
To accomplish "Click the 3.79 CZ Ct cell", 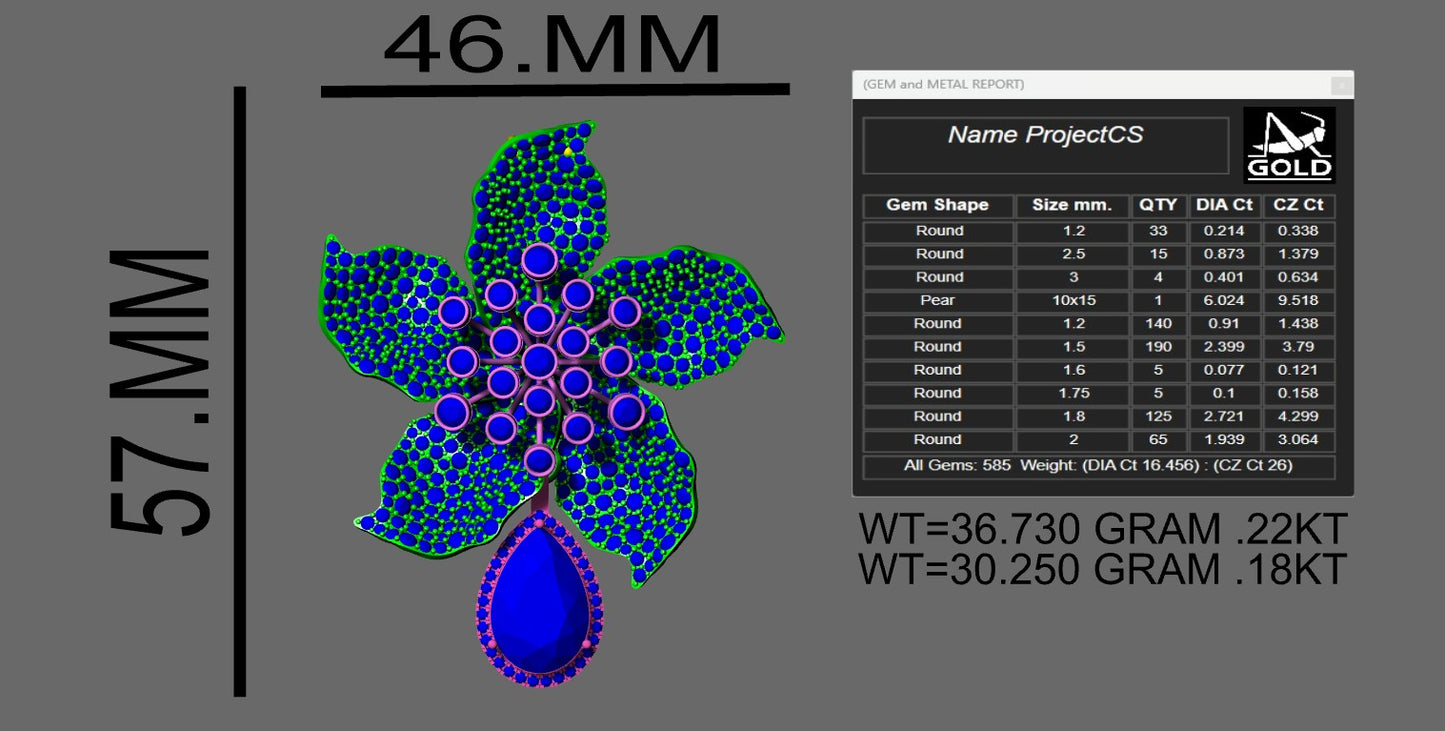I will pos(1299,347).
